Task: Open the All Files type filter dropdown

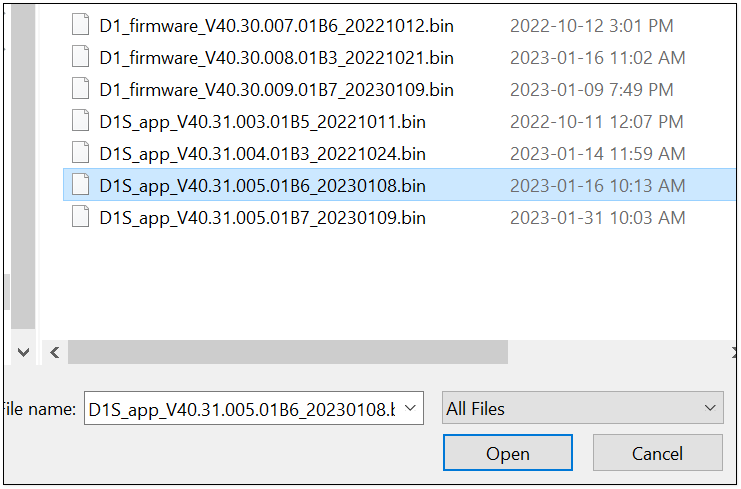Action: 583,408
